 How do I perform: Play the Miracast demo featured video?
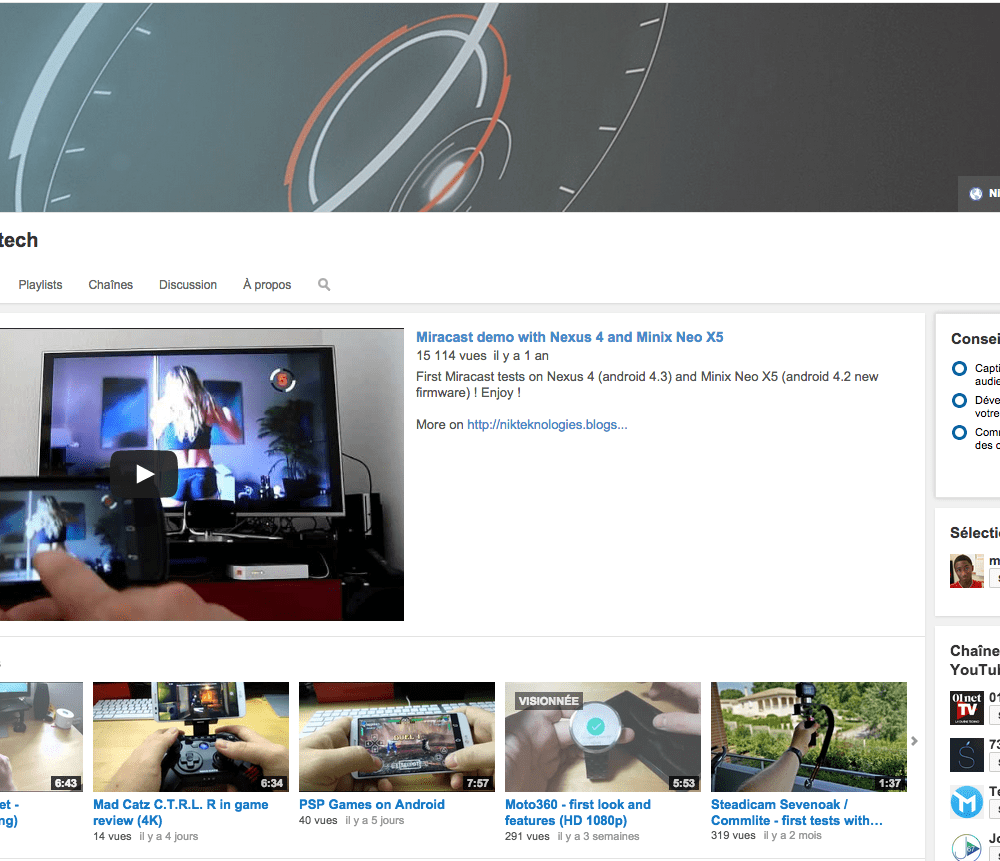tap(144, 474)
